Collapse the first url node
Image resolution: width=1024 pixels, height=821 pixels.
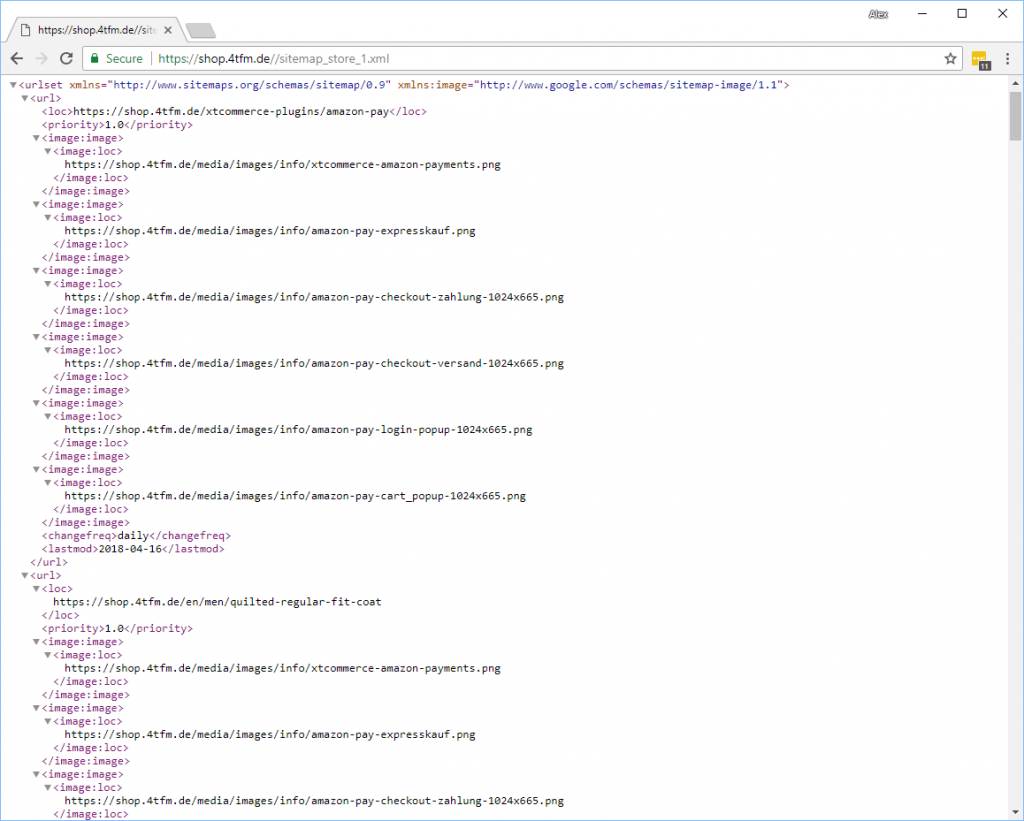pos(25,99)
